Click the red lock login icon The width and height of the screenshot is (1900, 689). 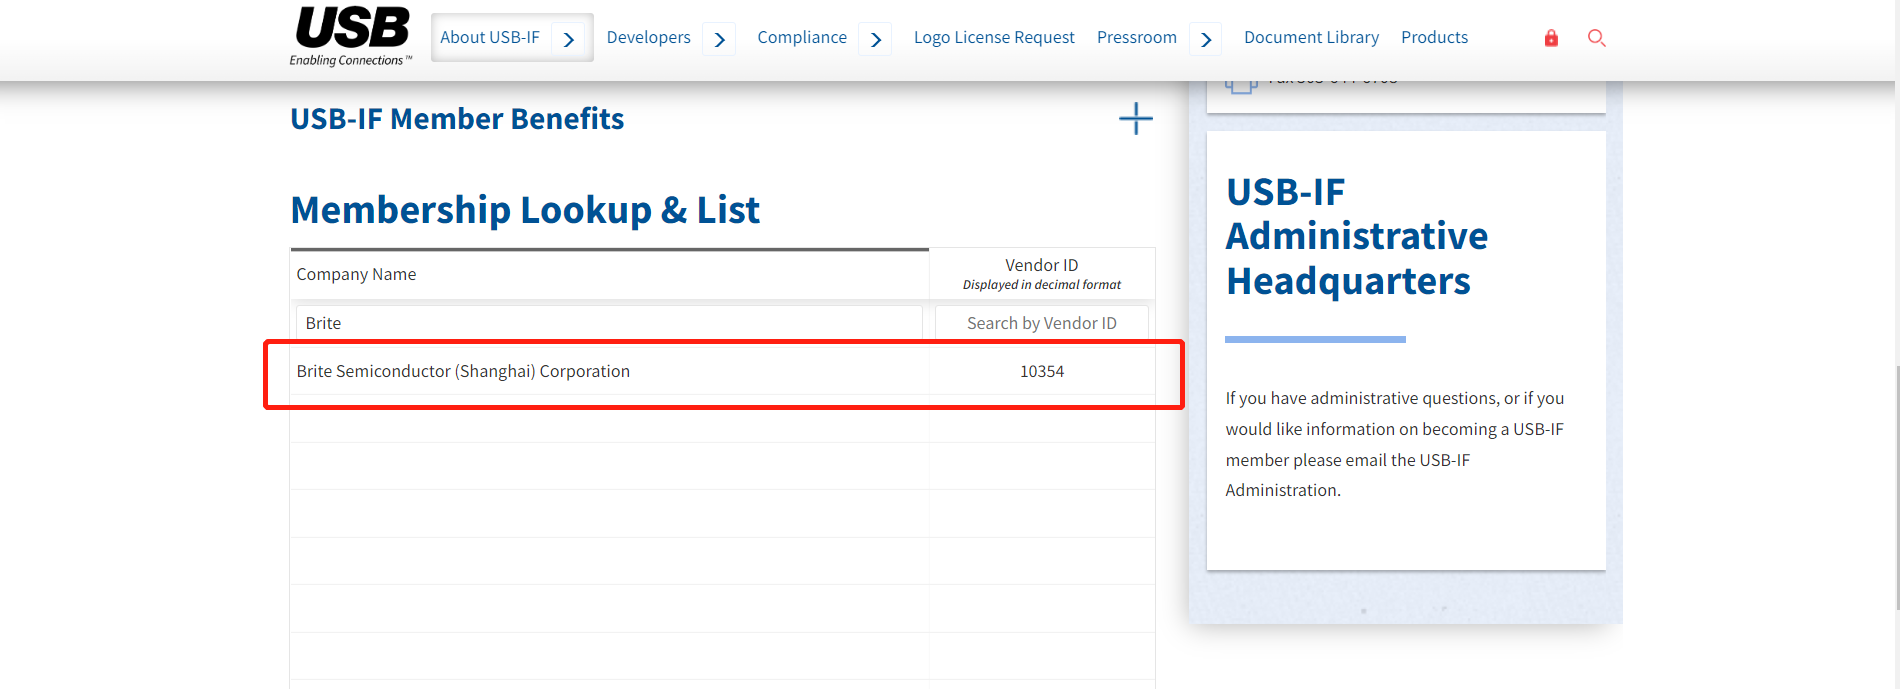(x=1551, y=38)
